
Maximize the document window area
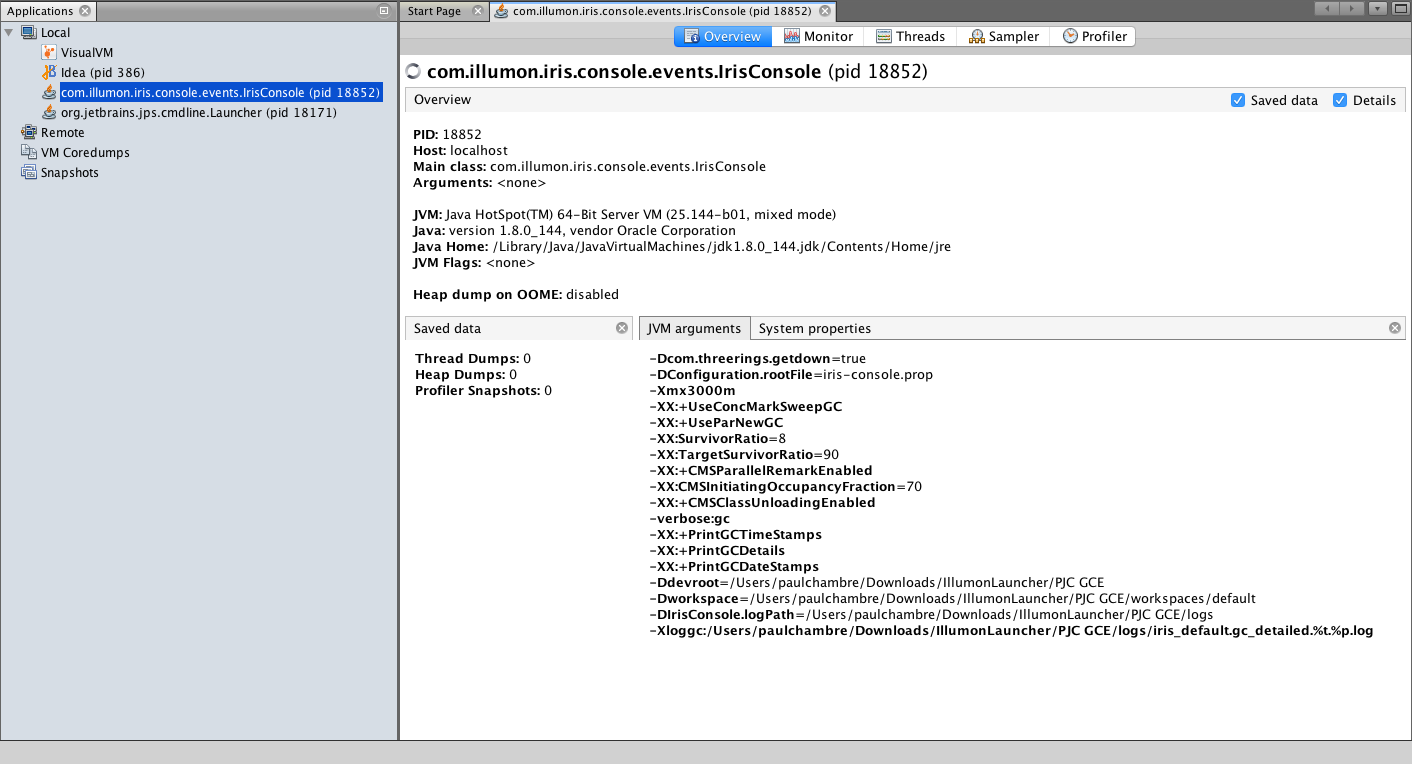(x=1400, y=8)
